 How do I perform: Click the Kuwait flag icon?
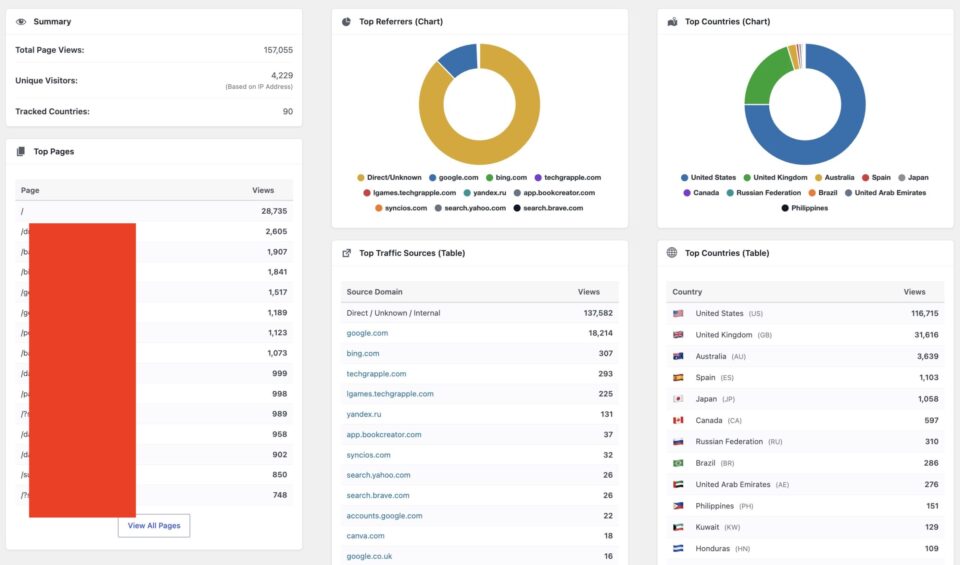coord(678,527)
